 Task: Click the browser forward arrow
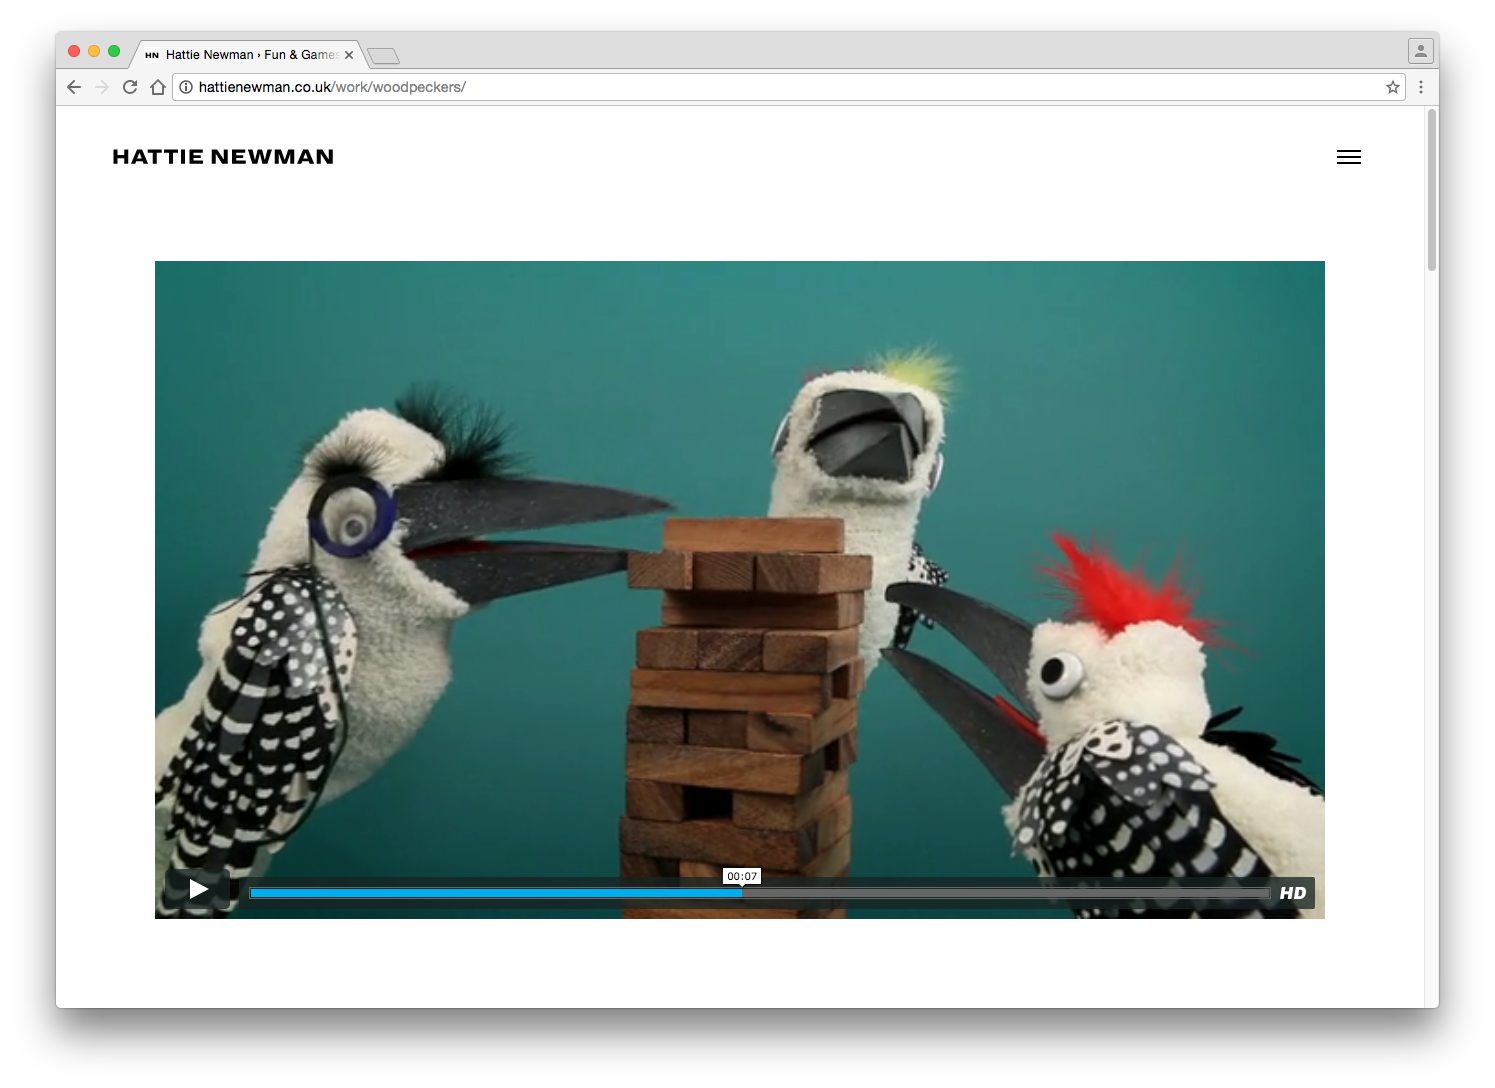tap(102, 87)
